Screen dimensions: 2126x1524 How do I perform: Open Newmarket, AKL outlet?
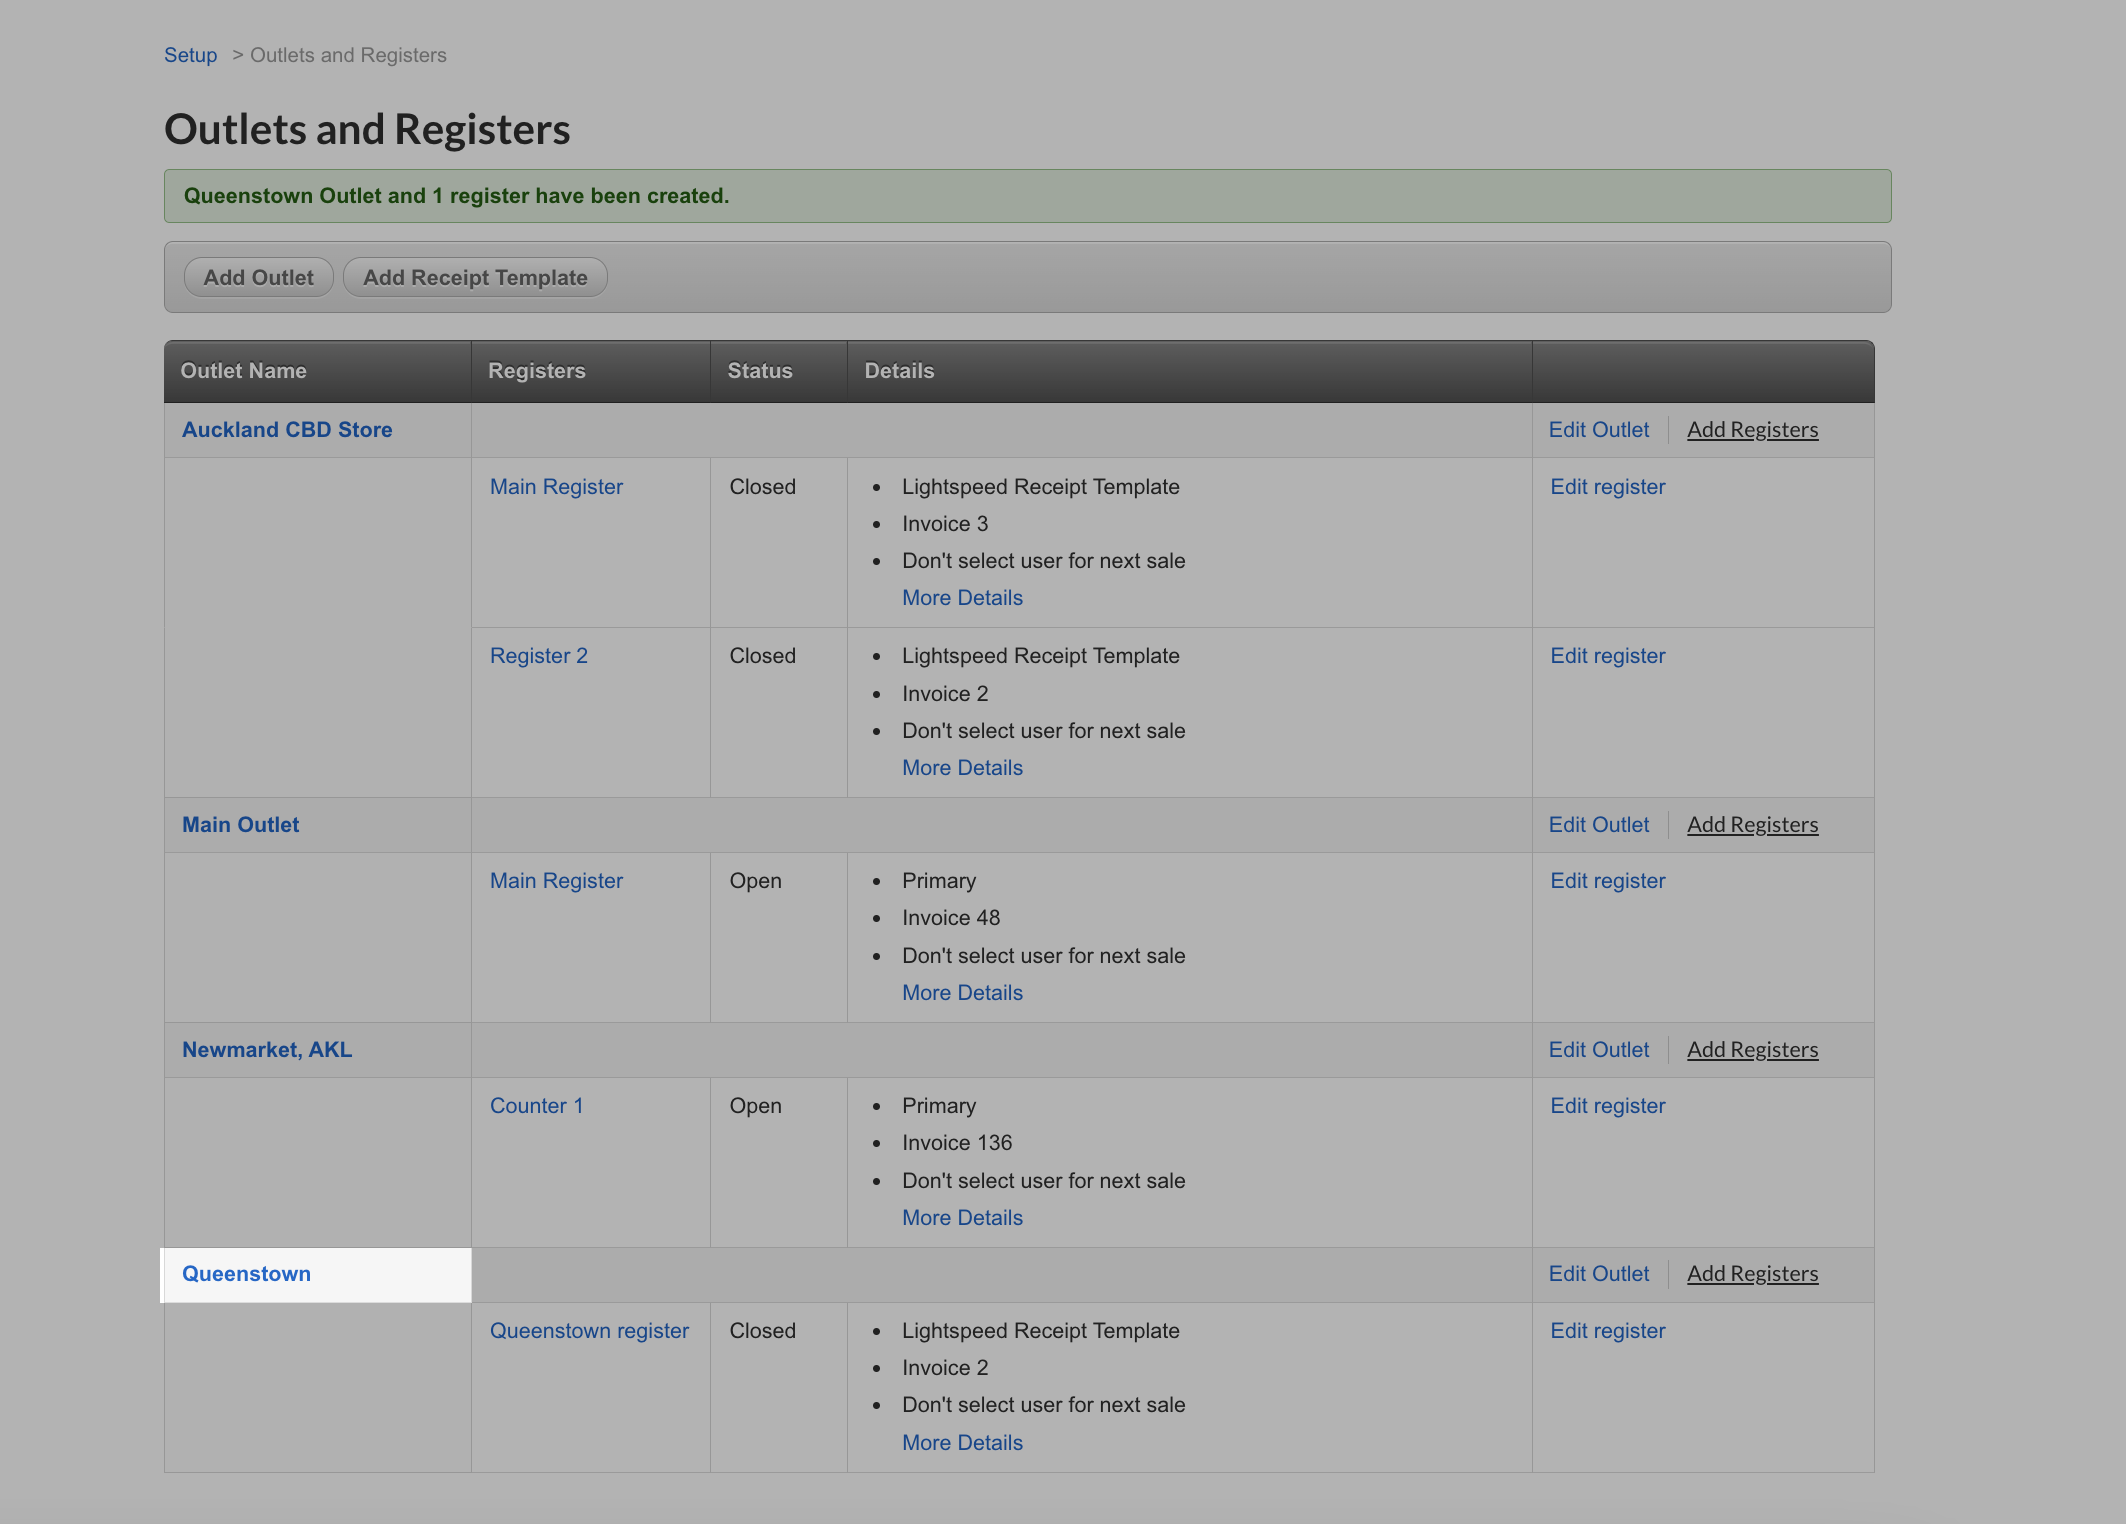267,1050
